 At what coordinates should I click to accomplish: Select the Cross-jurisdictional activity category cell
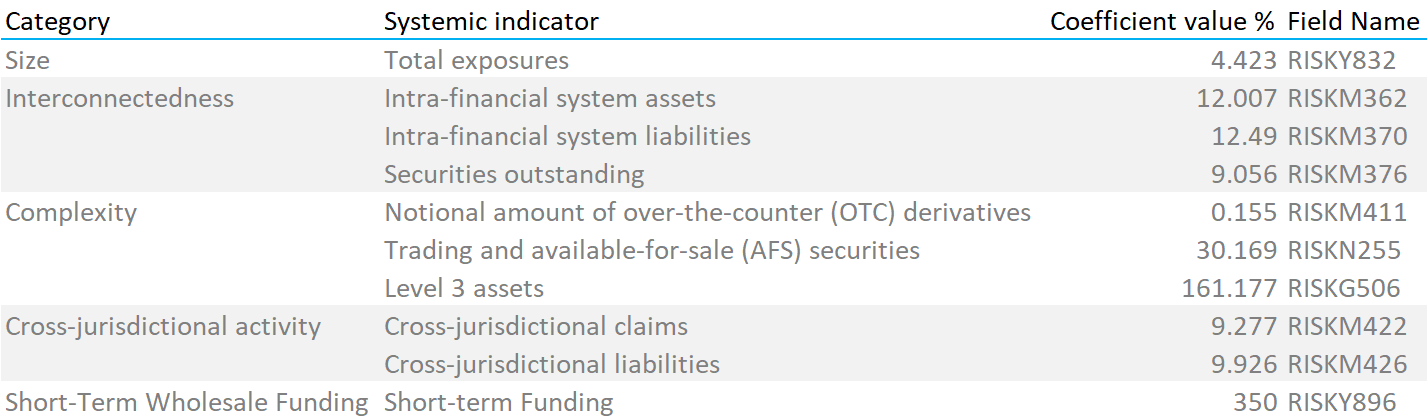164,326
